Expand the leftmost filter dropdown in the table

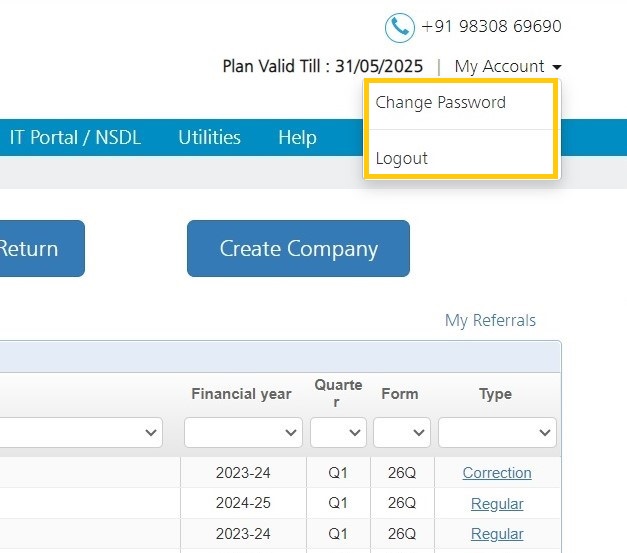[81, 432]
